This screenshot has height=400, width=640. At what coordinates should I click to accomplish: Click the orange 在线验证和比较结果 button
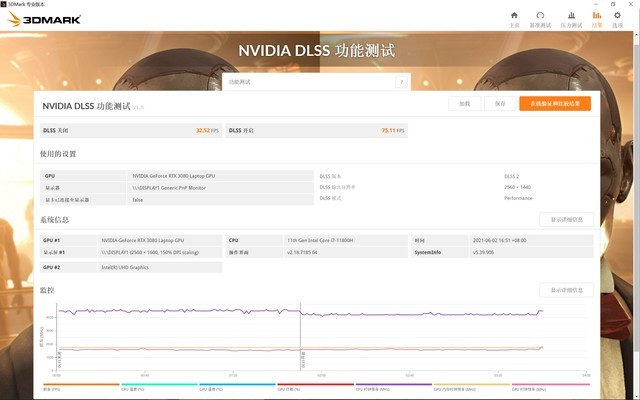tap(555, 104)
